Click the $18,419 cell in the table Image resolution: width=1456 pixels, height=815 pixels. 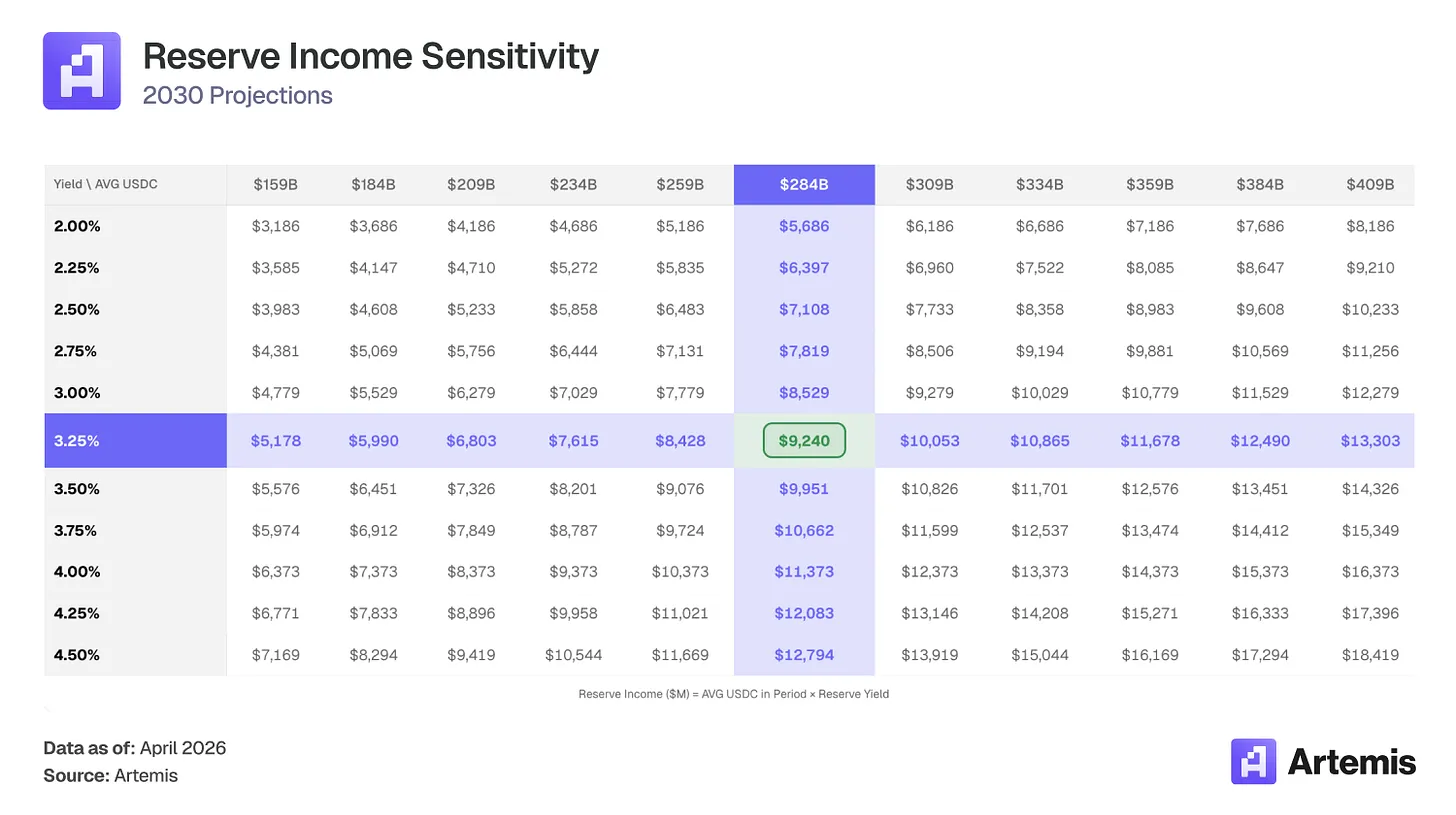(1370, 655)
